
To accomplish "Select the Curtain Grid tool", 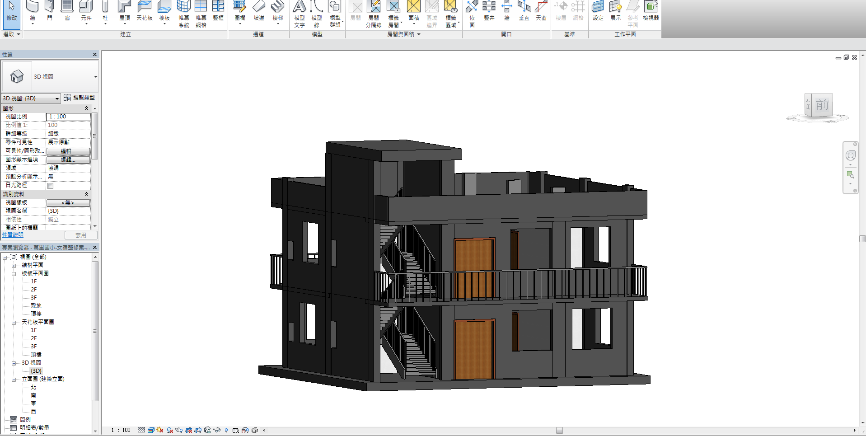I will [x=201, y=13].
